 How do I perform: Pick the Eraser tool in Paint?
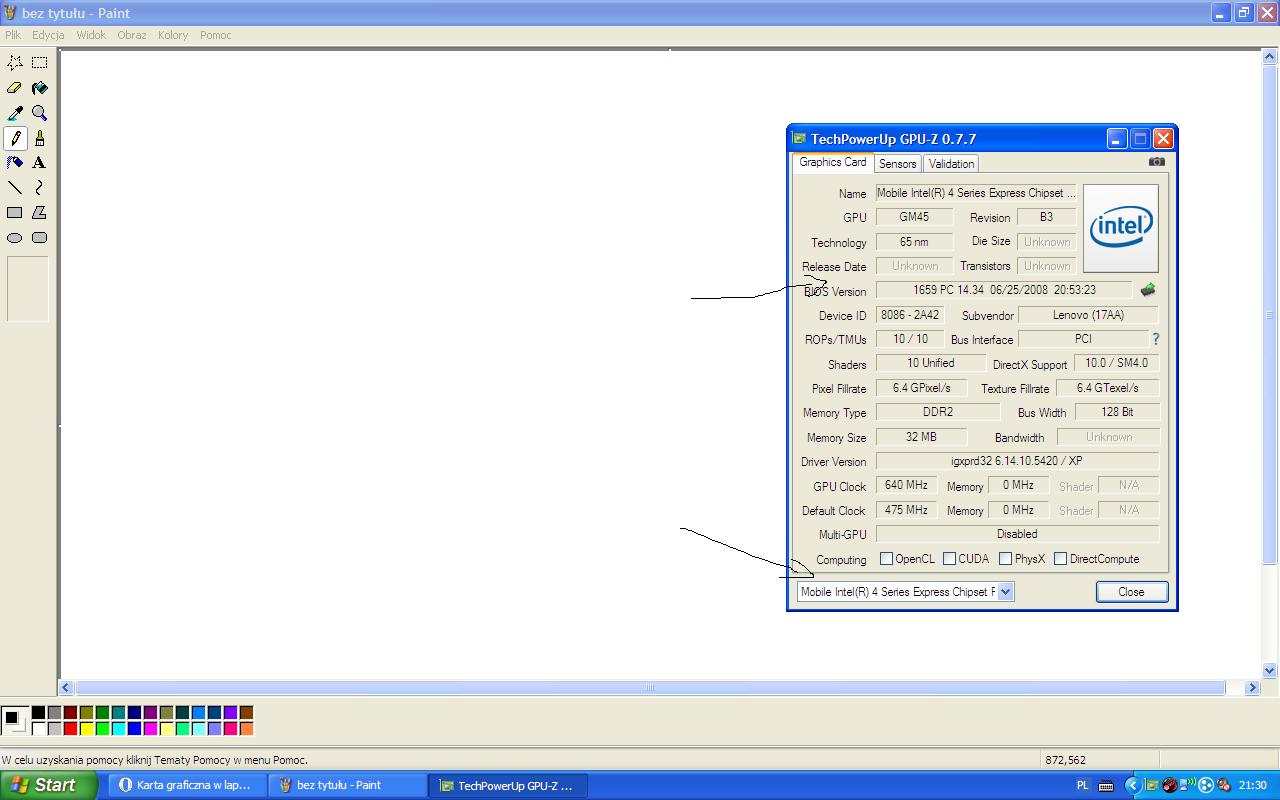pyautogui.click(x=15, y=88)
